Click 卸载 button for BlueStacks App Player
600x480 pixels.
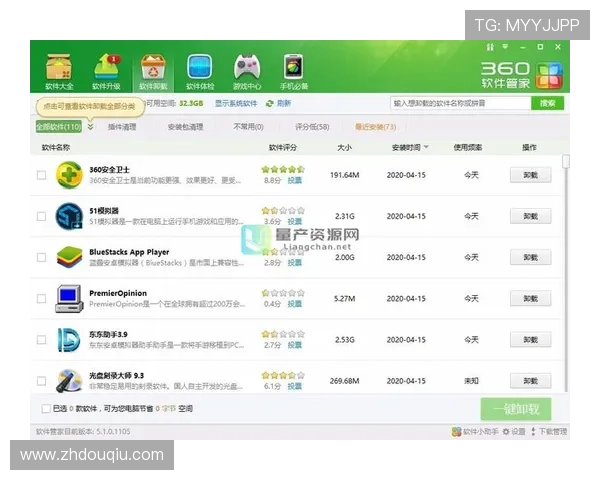click(x=530, y=257)
